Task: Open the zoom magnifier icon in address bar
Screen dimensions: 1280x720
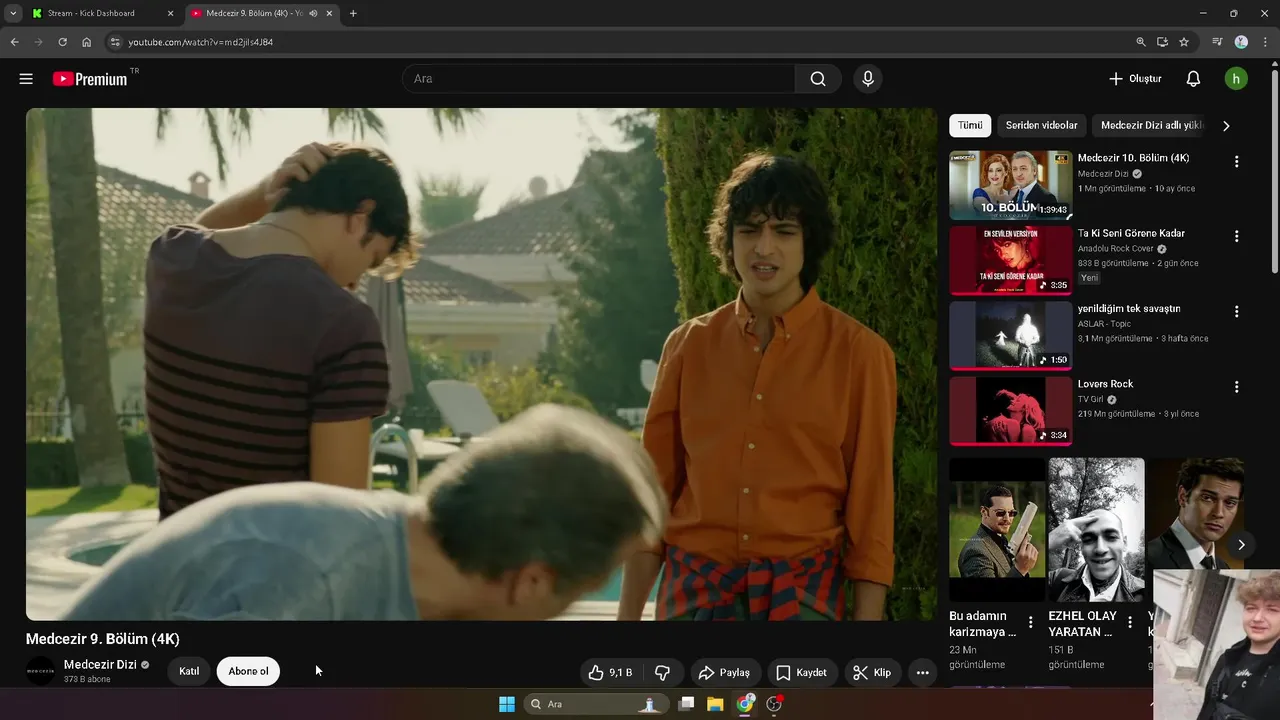Action: [x=1141, y=42]
